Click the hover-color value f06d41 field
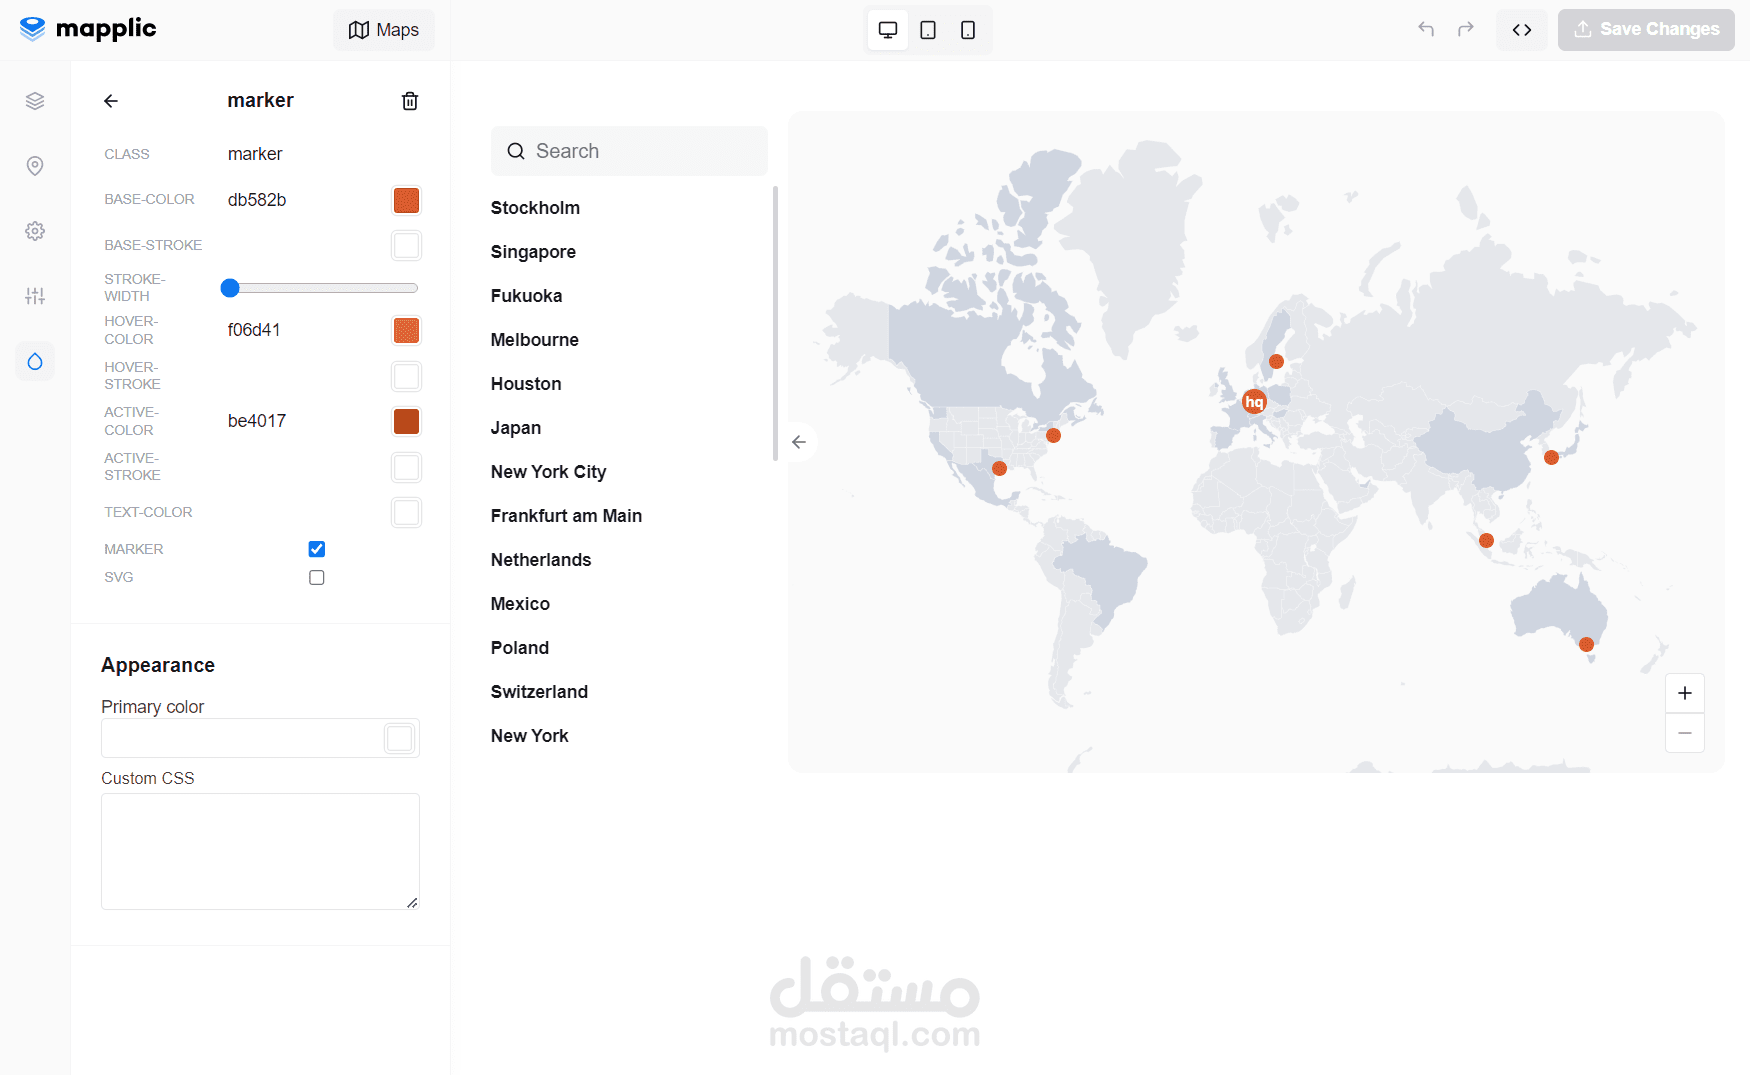Viewport: 1750px width, 1075px height. tap(254, 330)
